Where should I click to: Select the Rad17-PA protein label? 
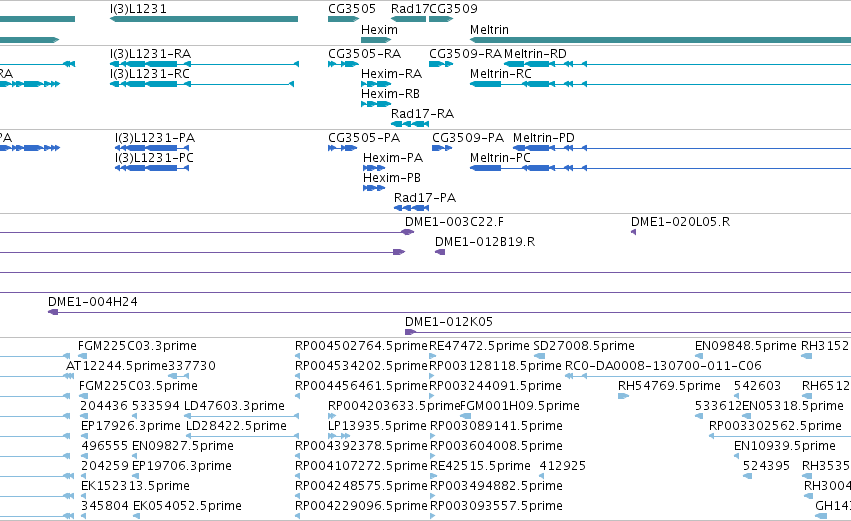[x=425, y=198]
